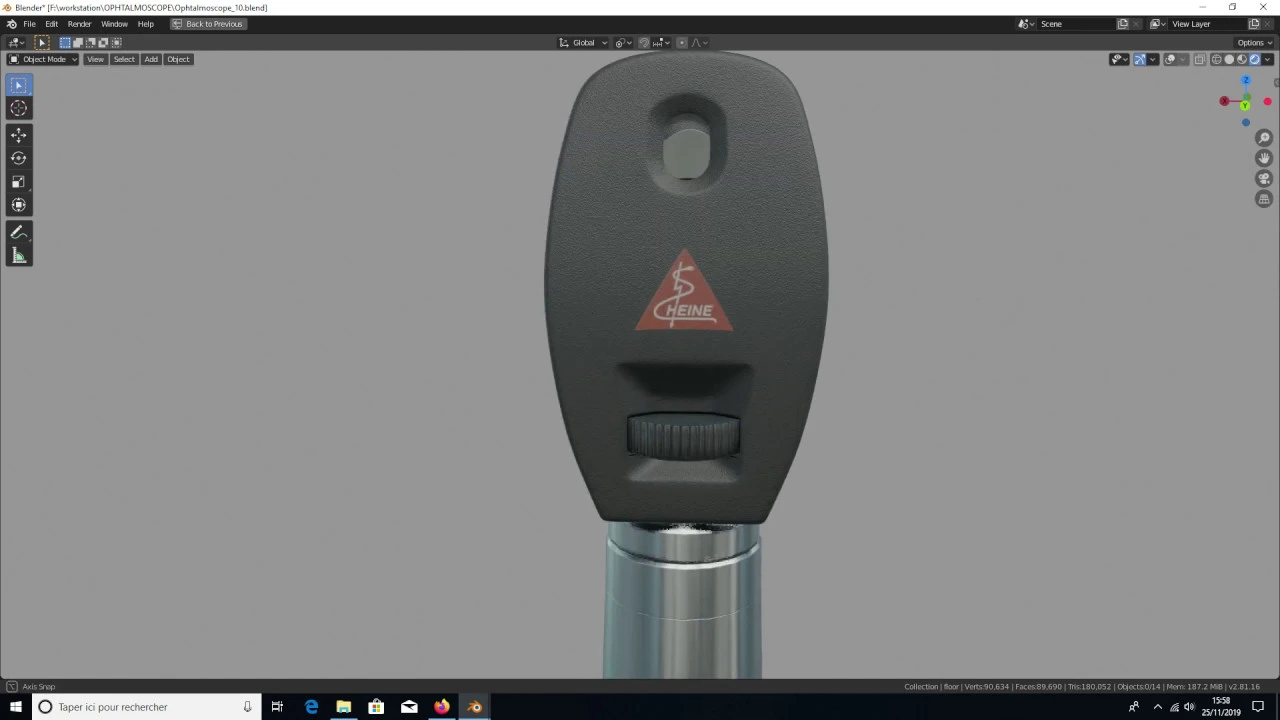Click the pan view hand gizmo
1280x720 pixels.
pyautogui.click(x=1264, y=158)
